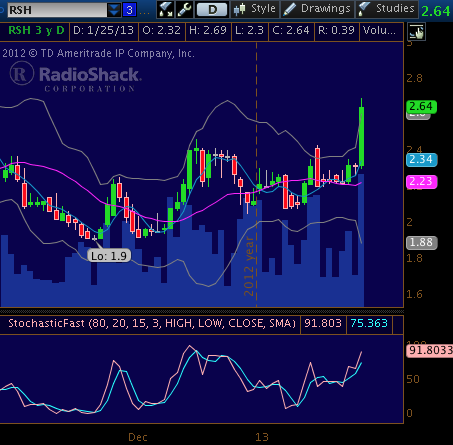Click the 'Dec' time axis label
453x445 pixels.
click(x=138, y=437)
